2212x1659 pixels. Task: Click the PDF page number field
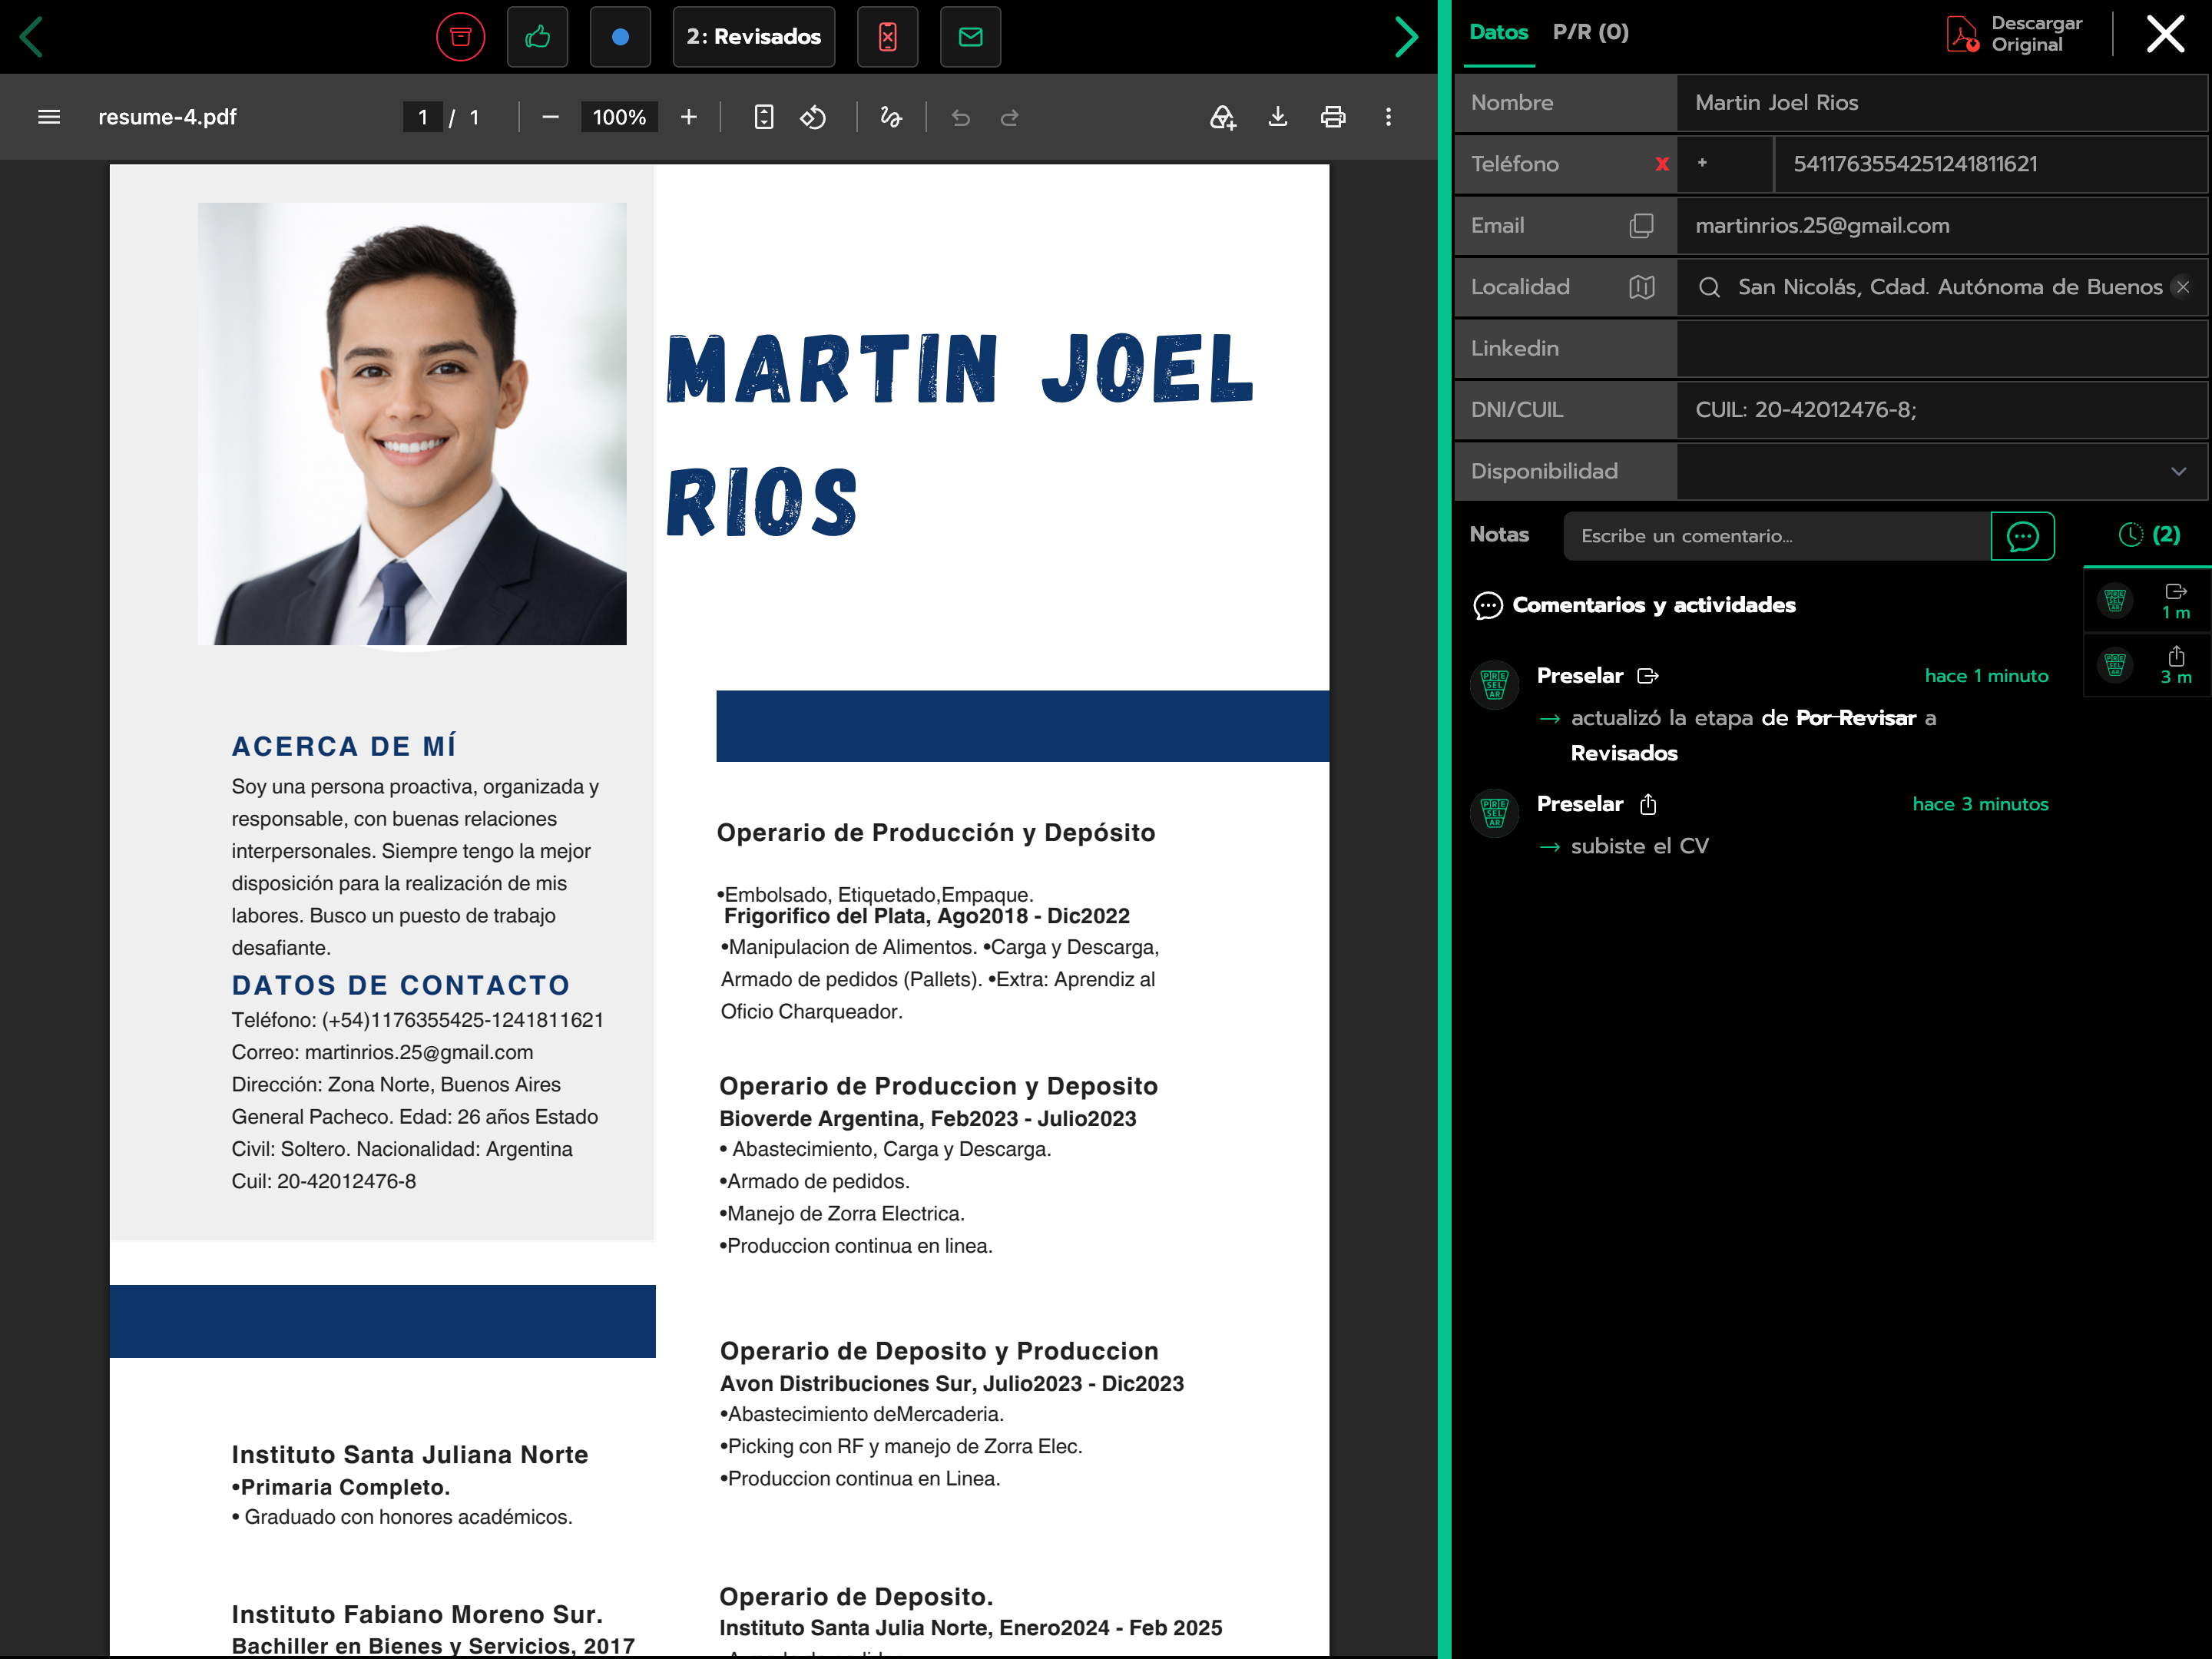pyautogui.click(x=423, y=117)
